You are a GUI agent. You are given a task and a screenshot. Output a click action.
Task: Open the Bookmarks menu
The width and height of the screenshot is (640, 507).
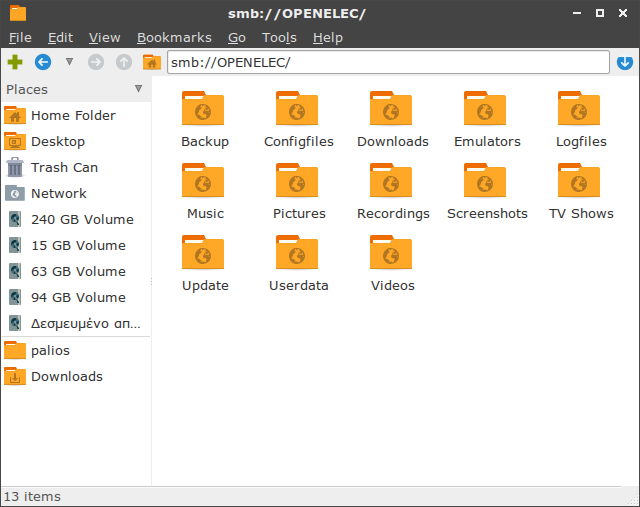[174, 38]
